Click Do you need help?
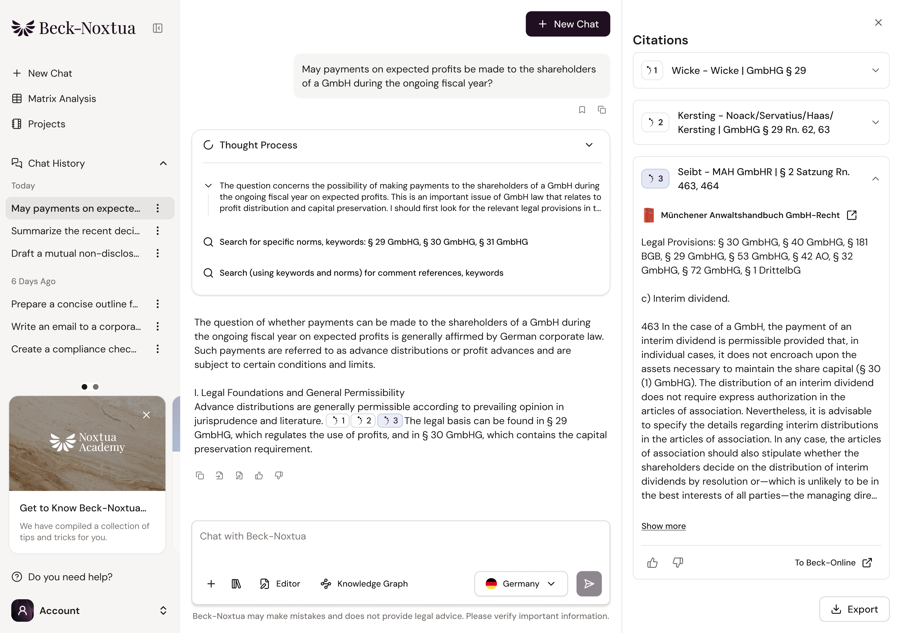 tap(62, 577)
